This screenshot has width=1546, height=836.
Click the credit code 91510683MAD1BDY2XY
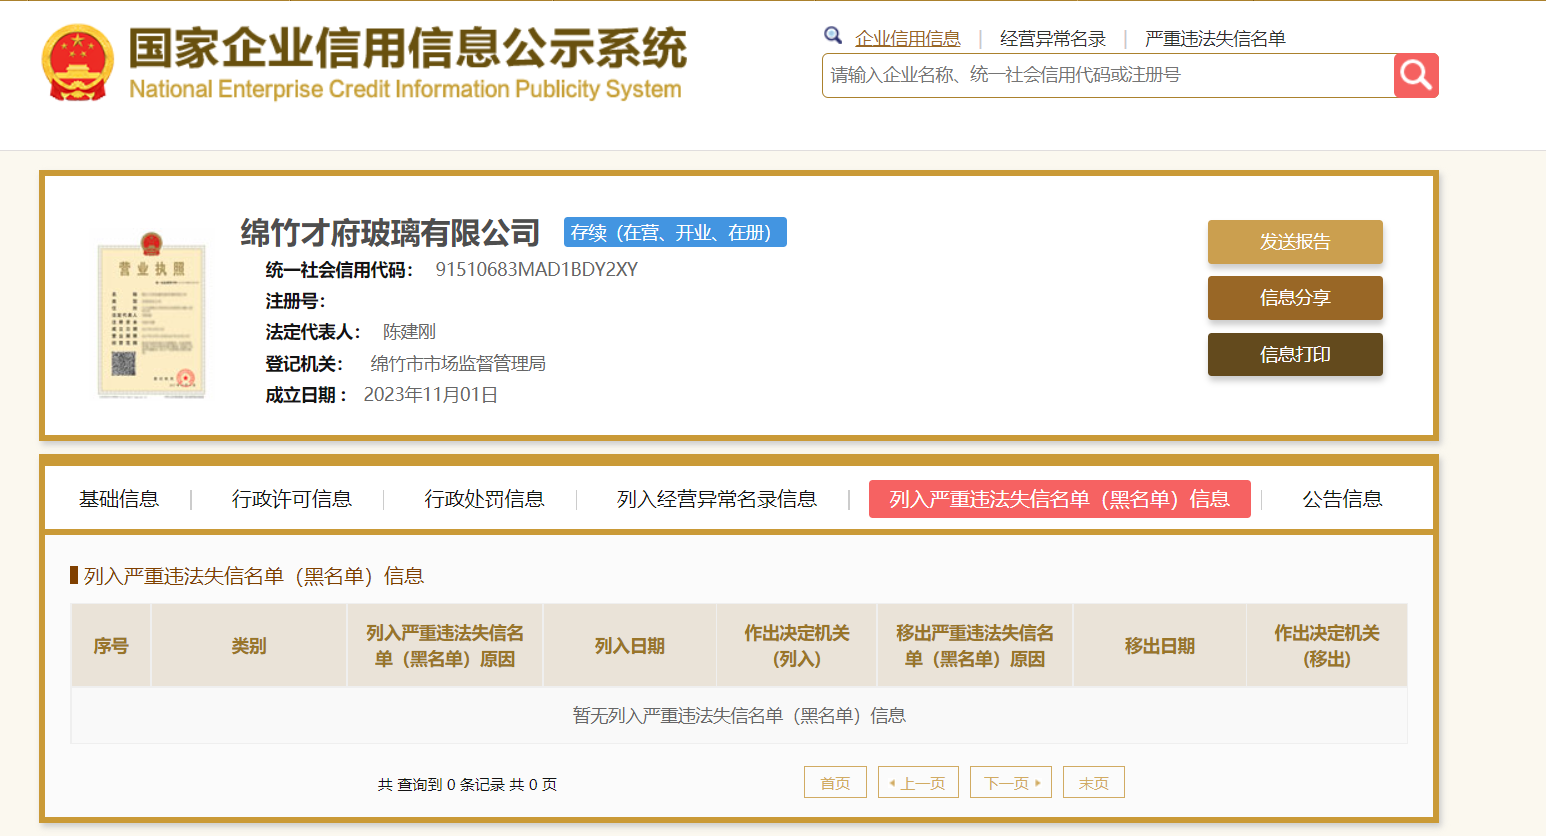click(536, 269)
